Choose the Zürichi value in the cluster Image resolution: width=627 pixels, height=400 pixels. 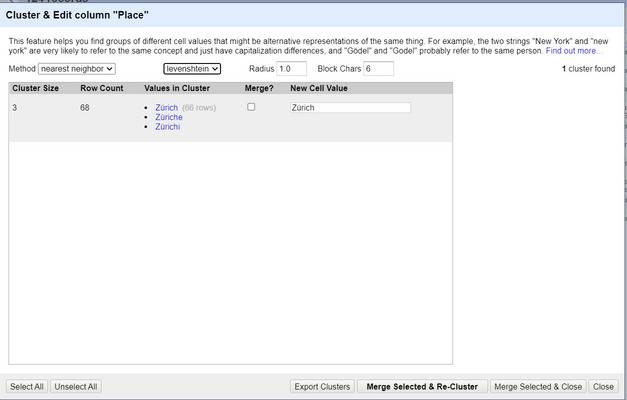click(168, 127)
